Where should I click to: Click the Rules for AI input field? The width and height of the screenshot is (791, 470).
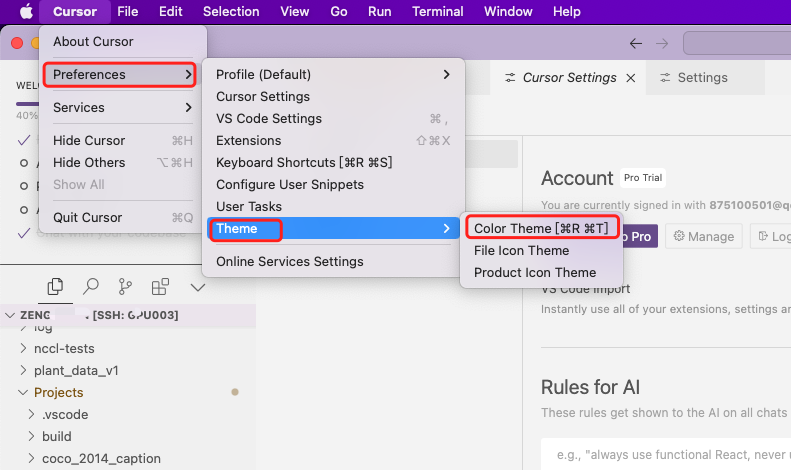[x=668, y=454]
